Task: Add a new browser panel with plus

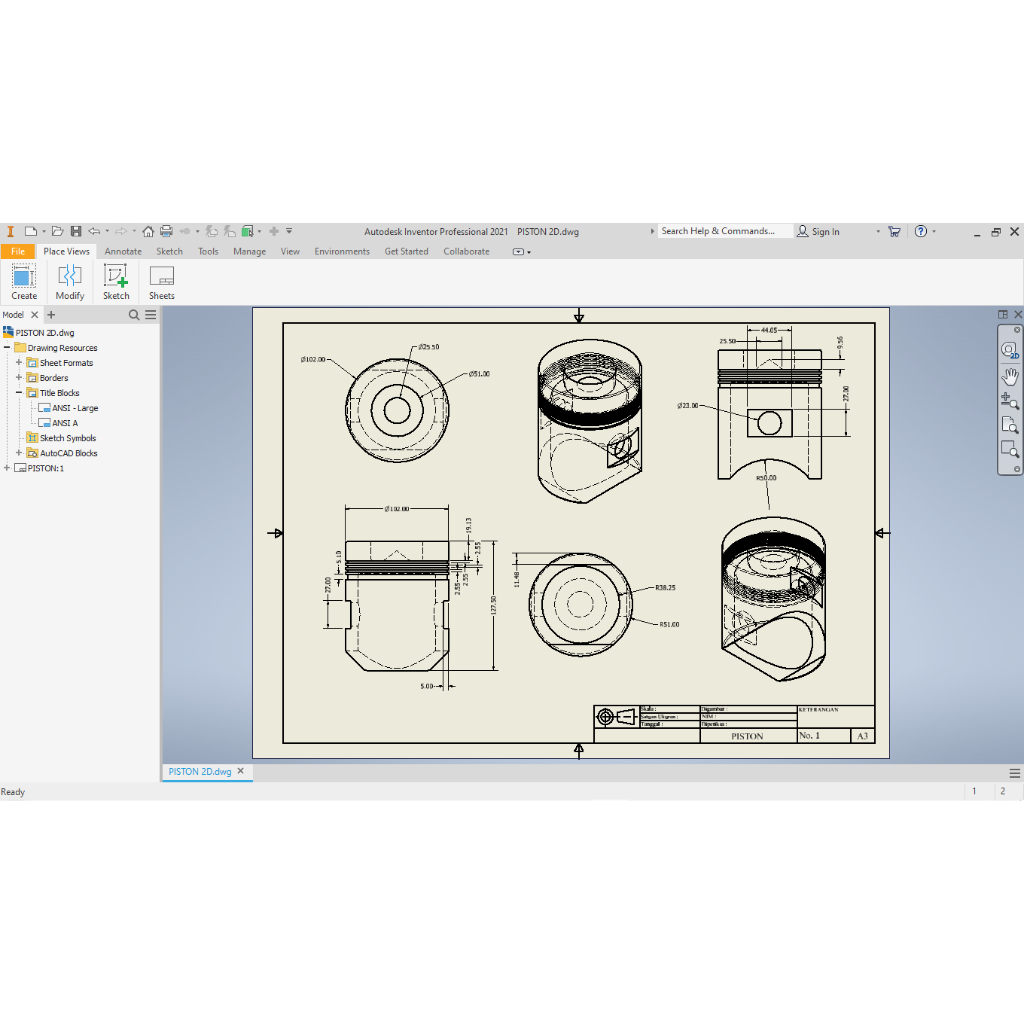Action: pos(51,315)
